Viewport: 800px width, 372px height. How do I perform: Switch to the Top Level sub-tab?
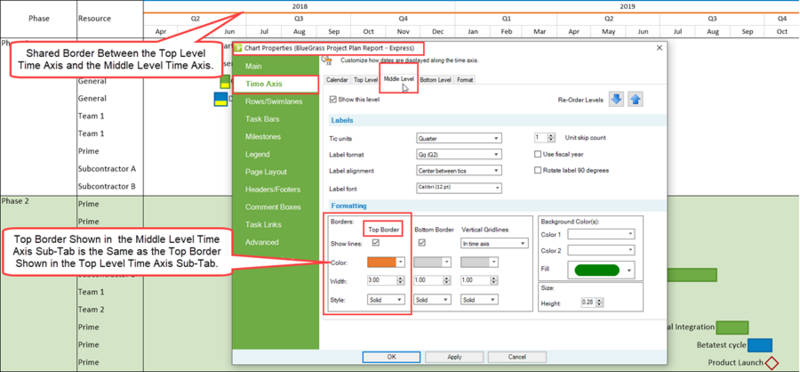click(365, 80)
